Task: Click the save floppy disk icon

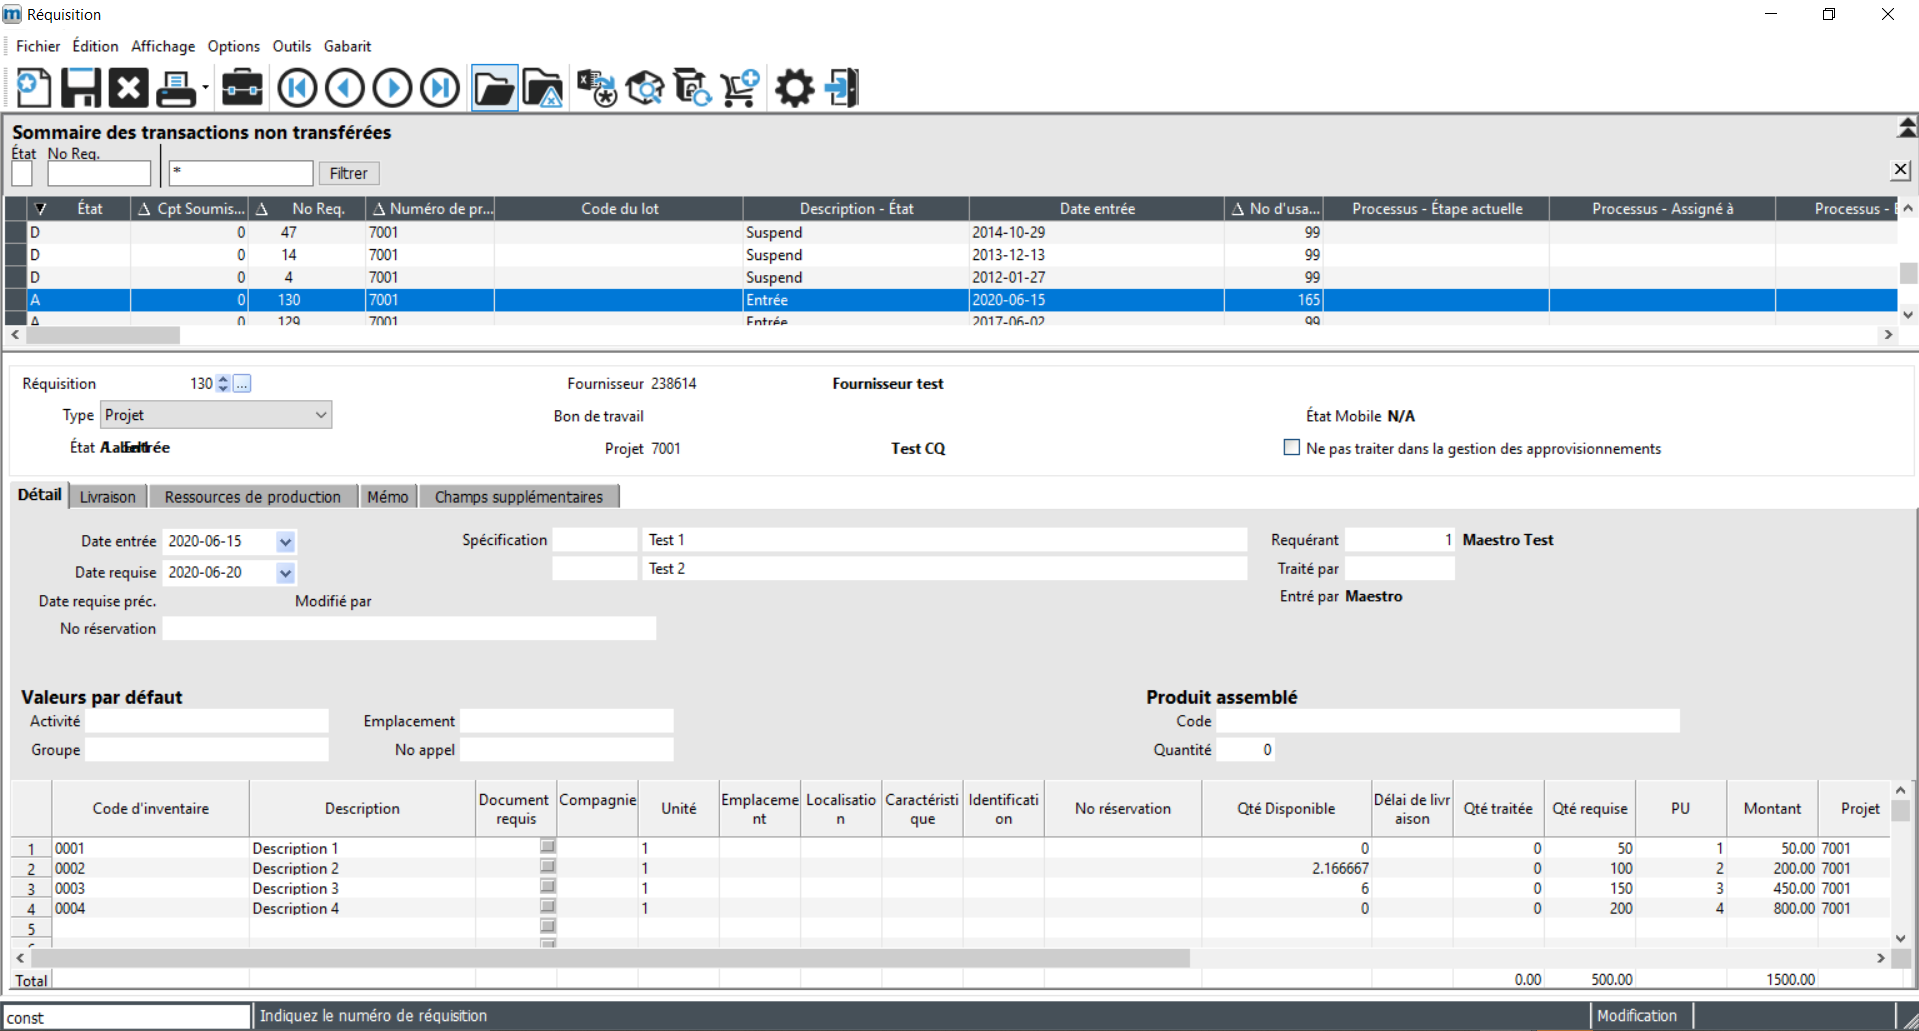Action: coord(81,88)
